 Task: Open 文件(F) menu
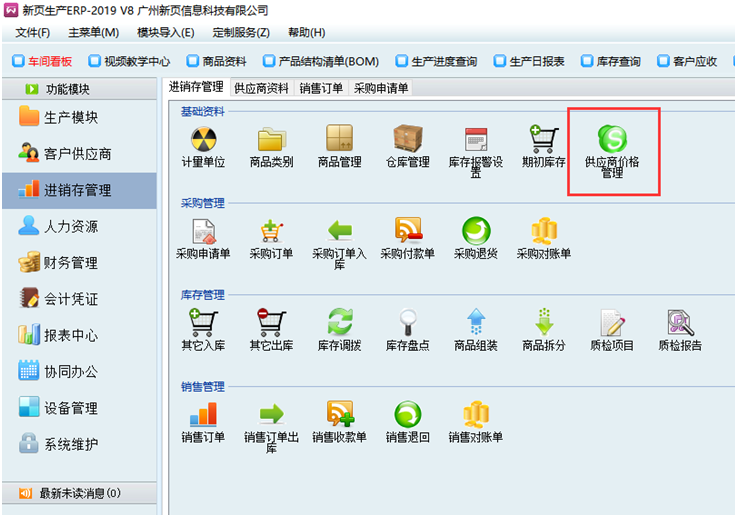(x=33, y=33)
